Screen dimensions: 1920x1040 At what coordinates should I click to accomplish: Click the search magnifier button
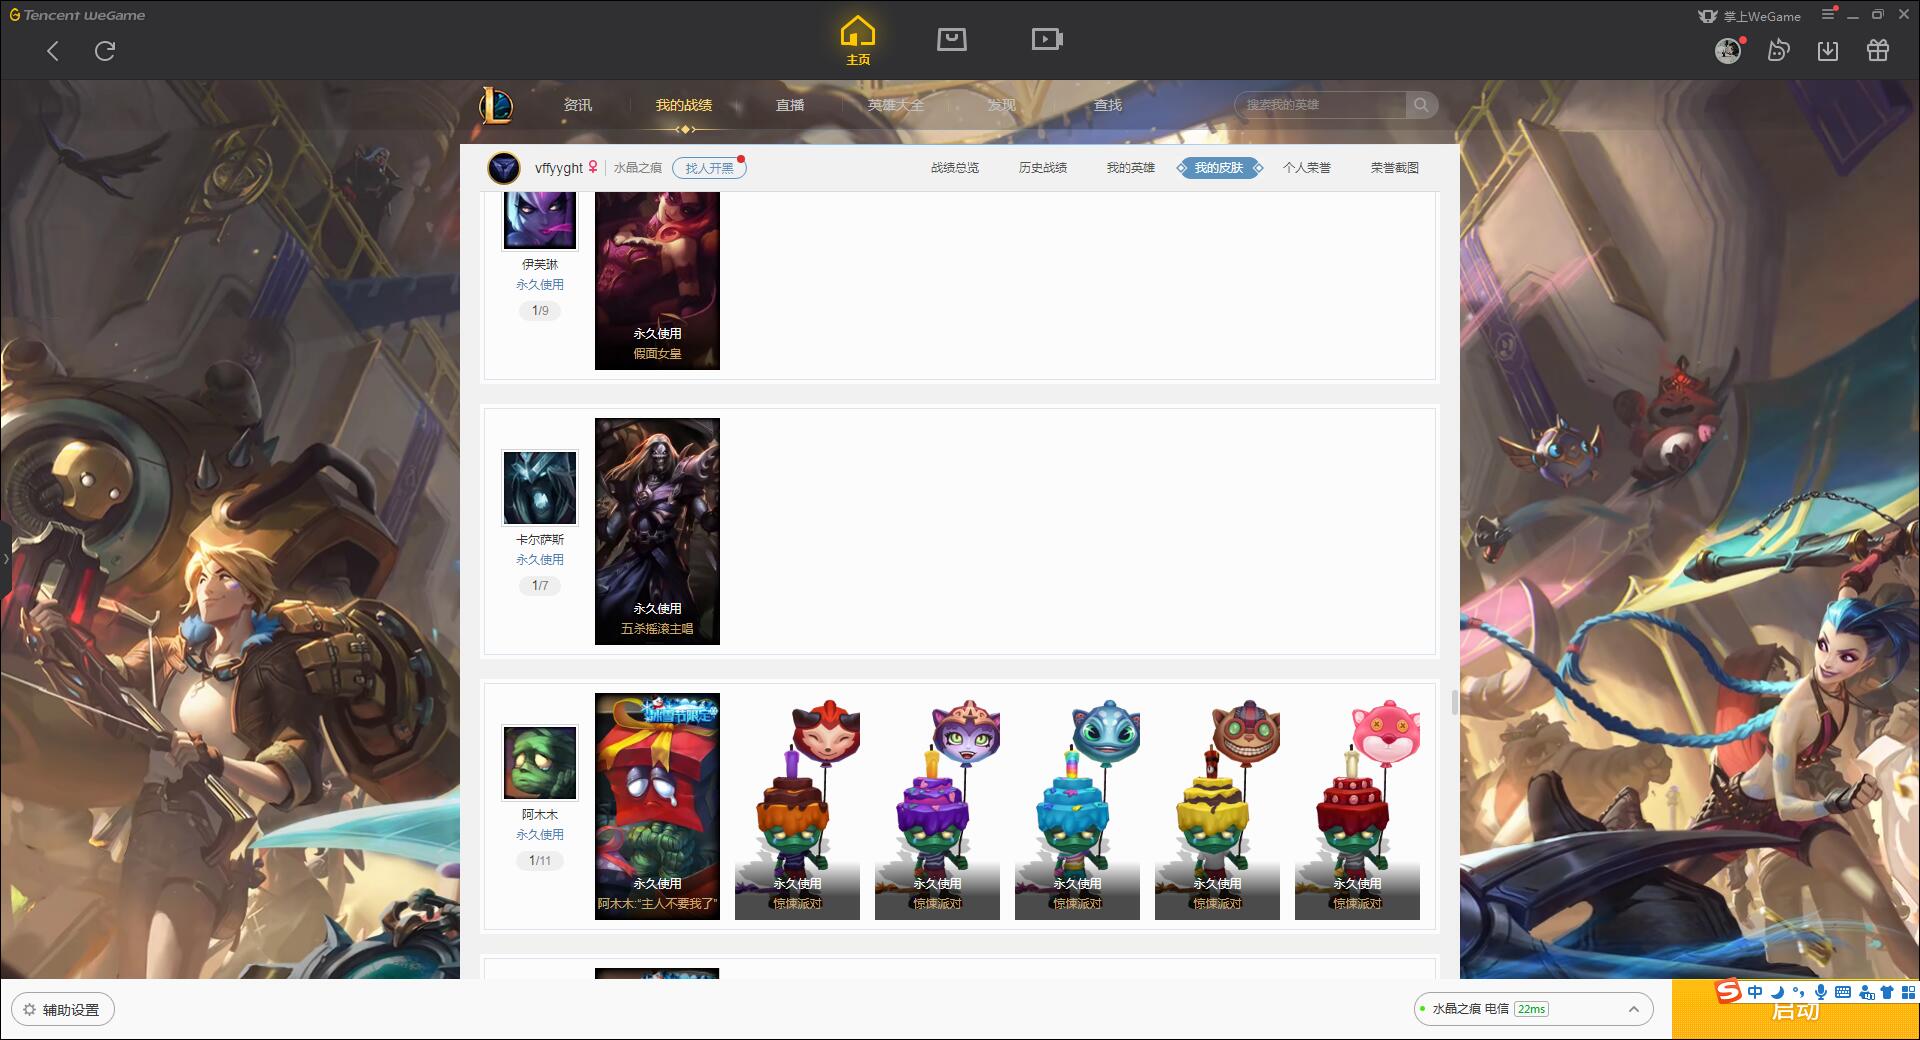point(1421,105)
